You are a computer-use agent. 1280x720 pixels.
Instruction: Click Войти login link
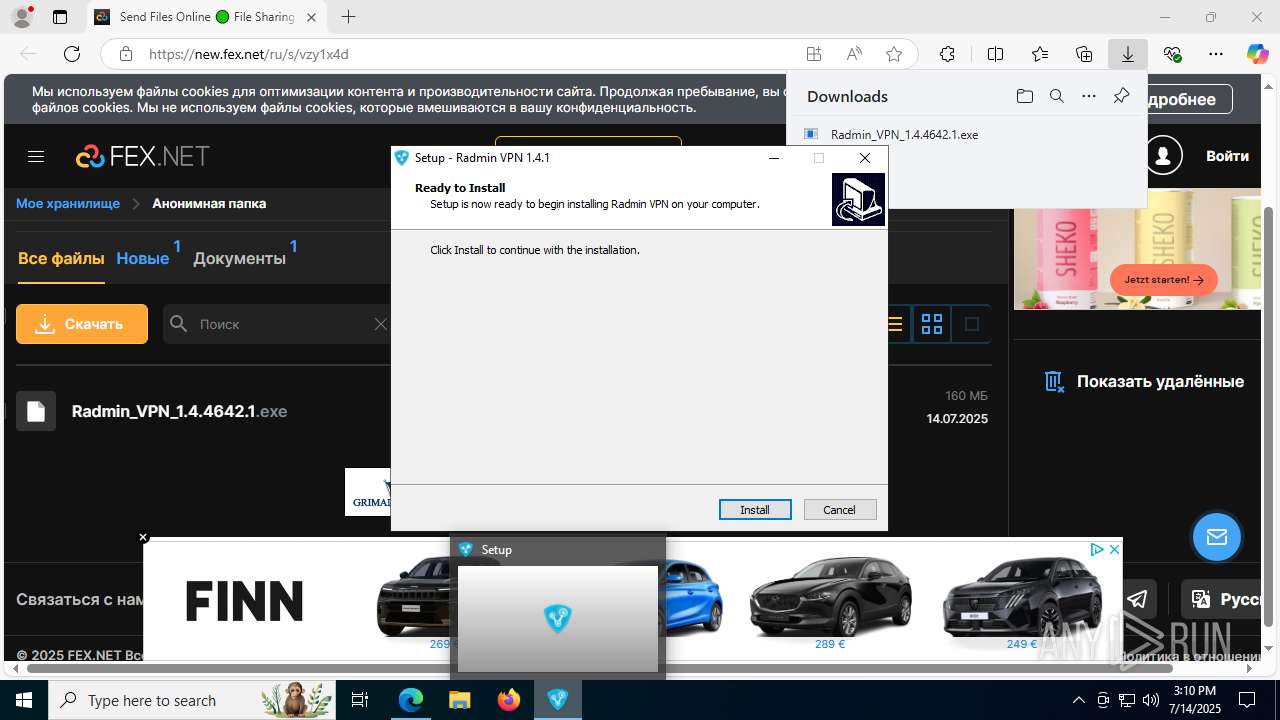pyautogui.click(x=1227, y=156)
